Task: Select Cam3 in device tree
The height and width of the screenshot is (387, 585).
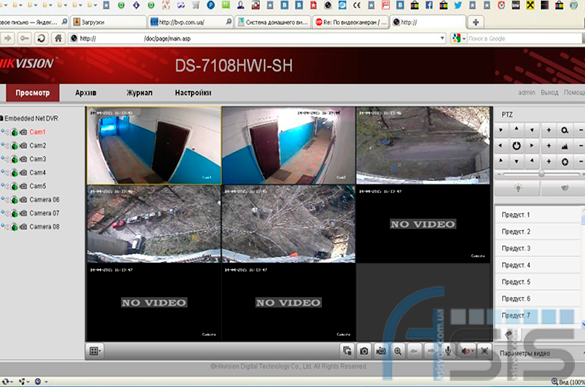Action: pyautogui.click(x=38, y=159)
